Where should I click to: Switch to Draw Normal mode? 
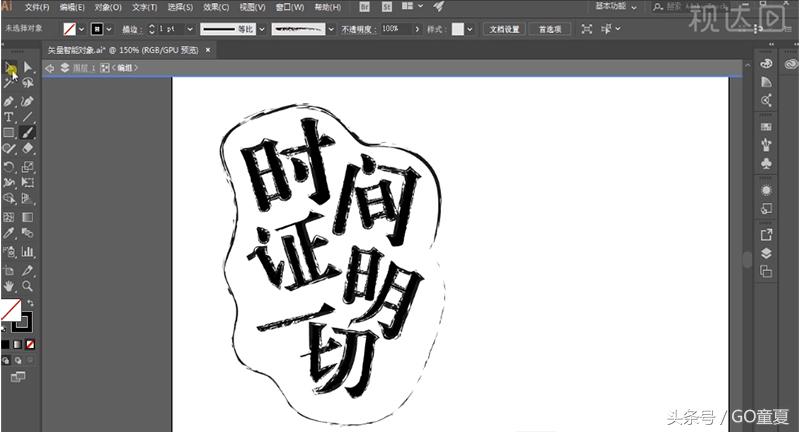pos(6,361)
